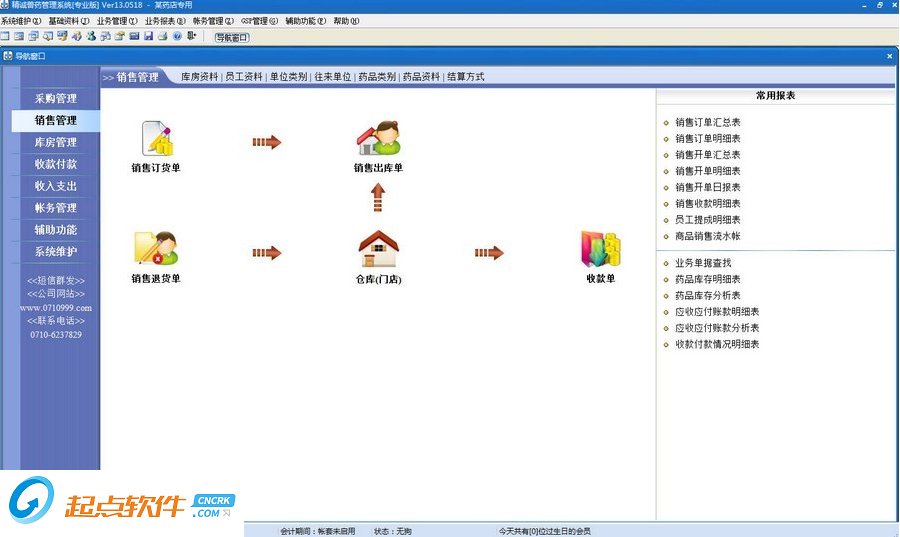Image resolution: width=900 pixels, height=537 pixels.
Task: Click the blue floppy disk toolbar icon
Action: (x=149, y=36)
